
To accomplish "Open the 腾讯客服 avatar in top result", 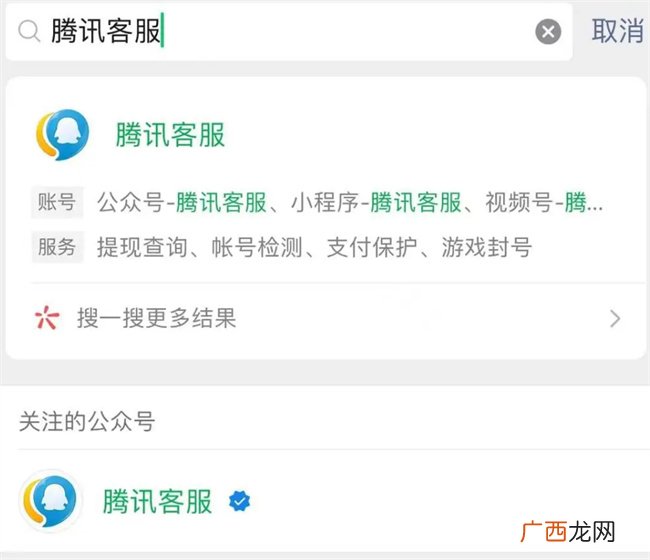I will point(63,135).
